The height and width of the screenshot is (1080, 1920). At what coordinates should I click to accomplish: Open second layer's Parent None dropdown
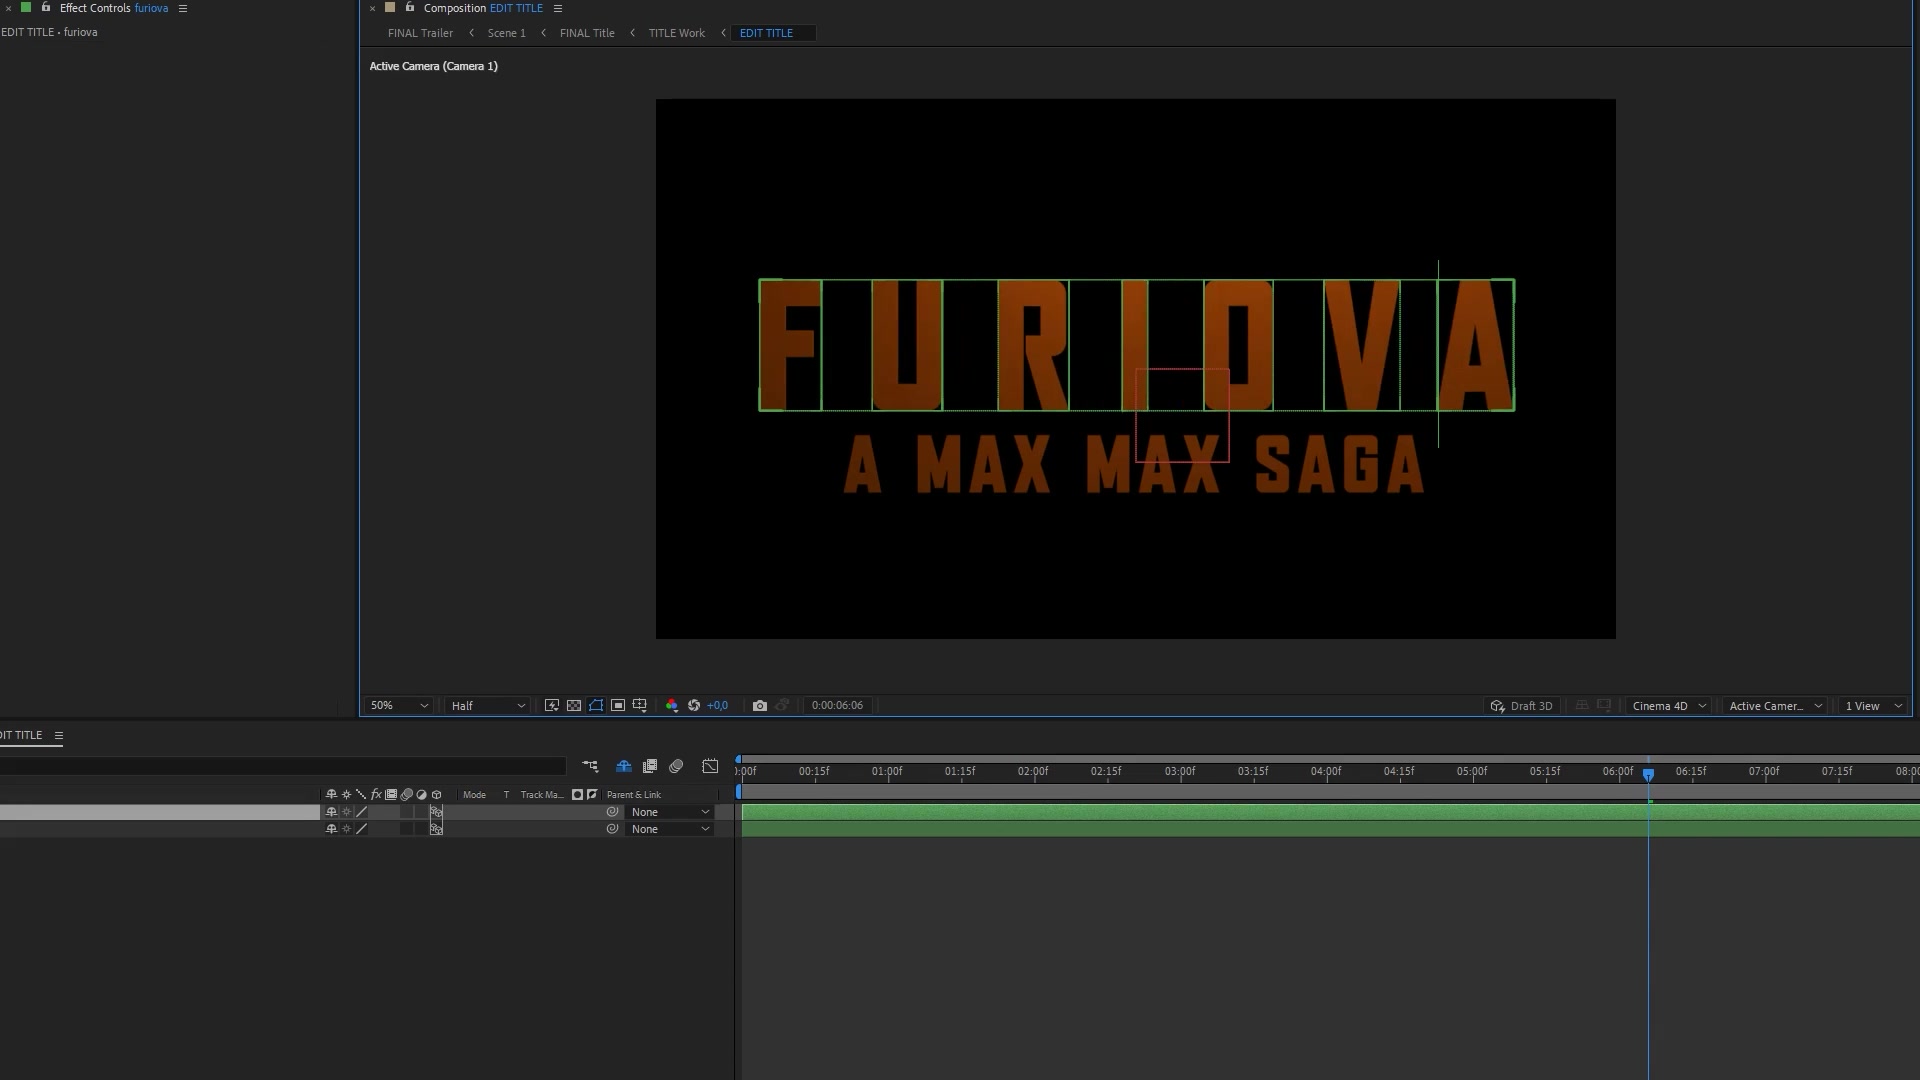click(x=669, y=830)
